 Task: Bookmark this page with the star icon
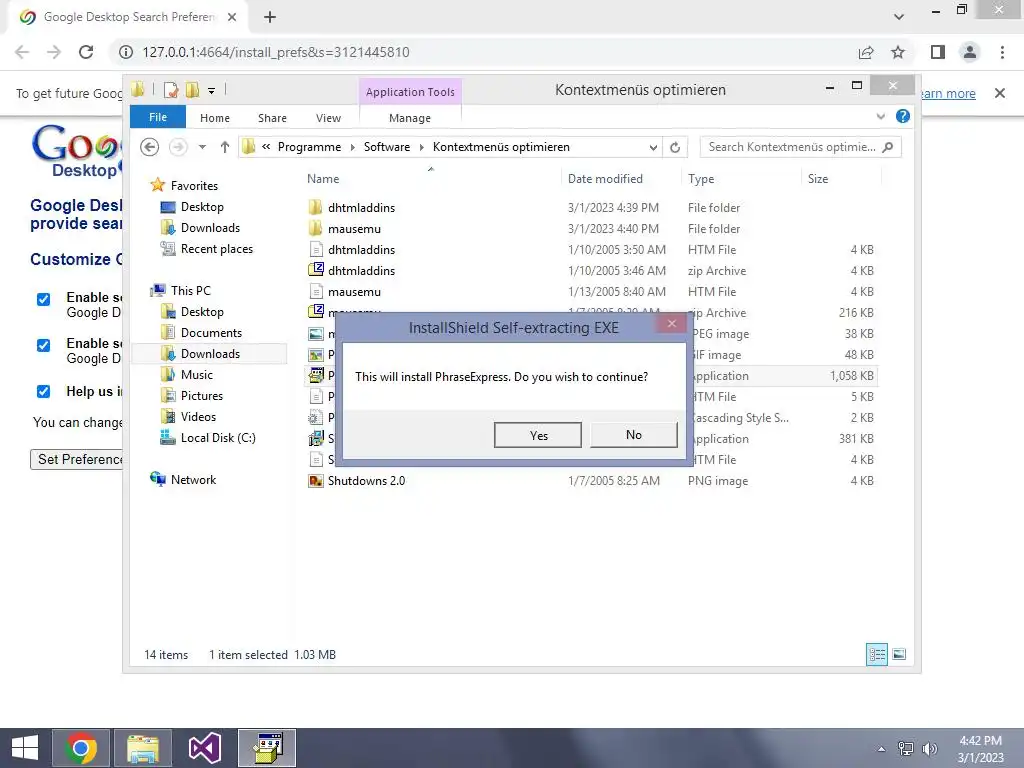tap(899, 52)
